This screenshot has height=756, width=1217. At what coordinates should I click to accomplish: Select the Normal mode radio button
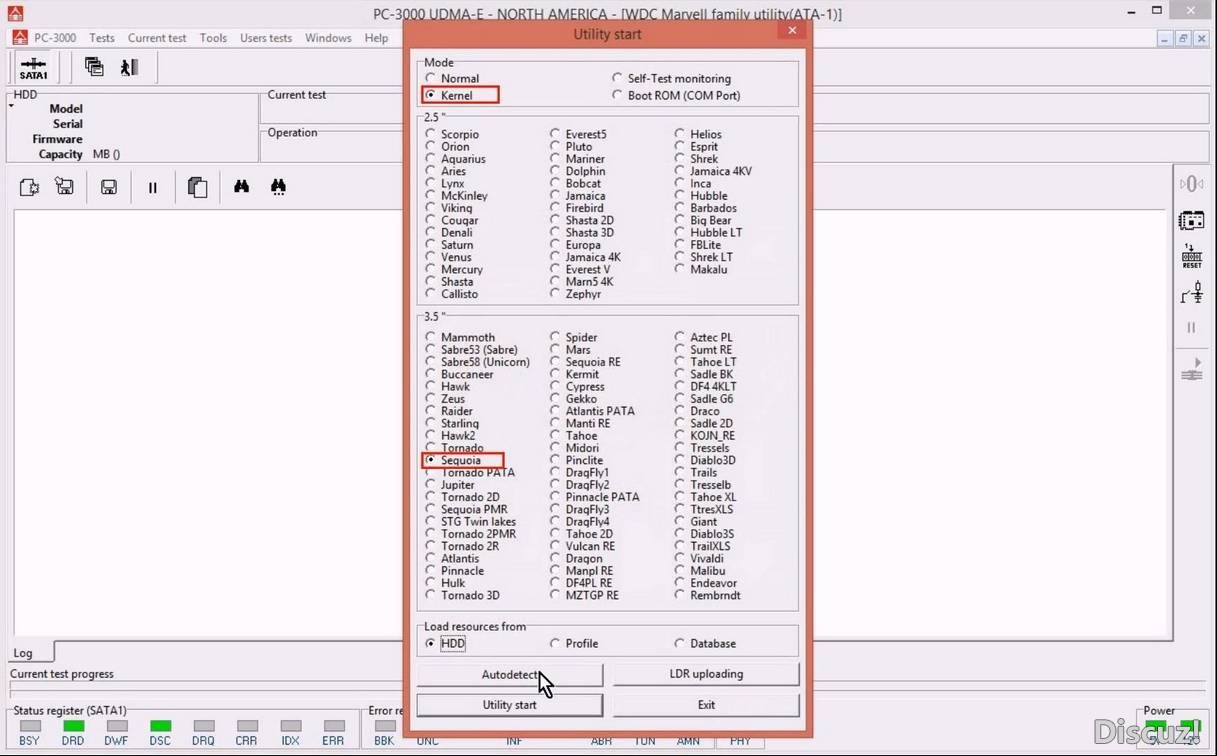[x=431, y=78]
